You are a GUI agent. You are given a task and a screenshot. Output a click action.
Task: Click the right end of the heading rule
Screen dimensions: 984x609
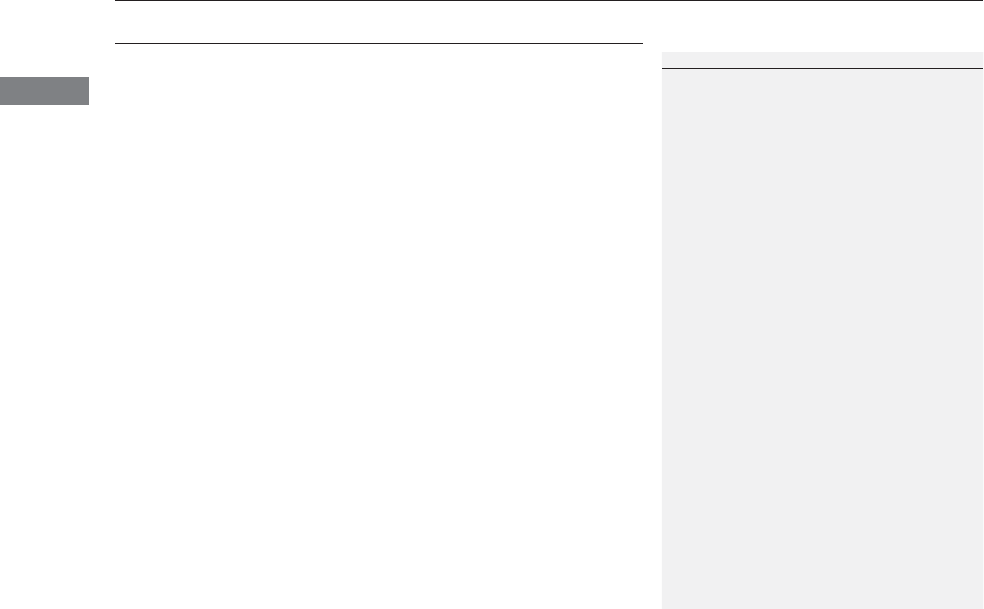[637, 43]
